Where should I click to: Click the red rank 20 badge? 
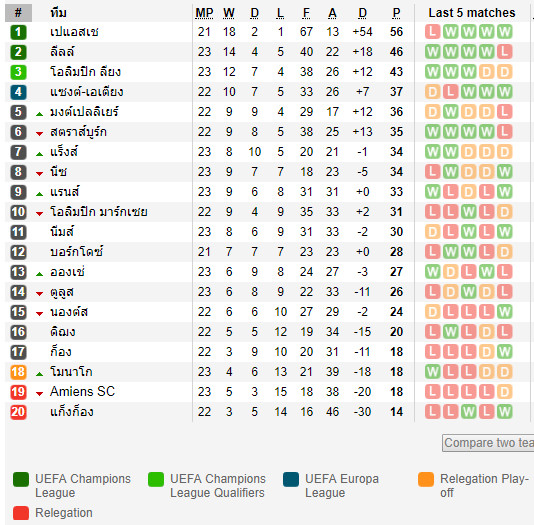pos(18,412)
